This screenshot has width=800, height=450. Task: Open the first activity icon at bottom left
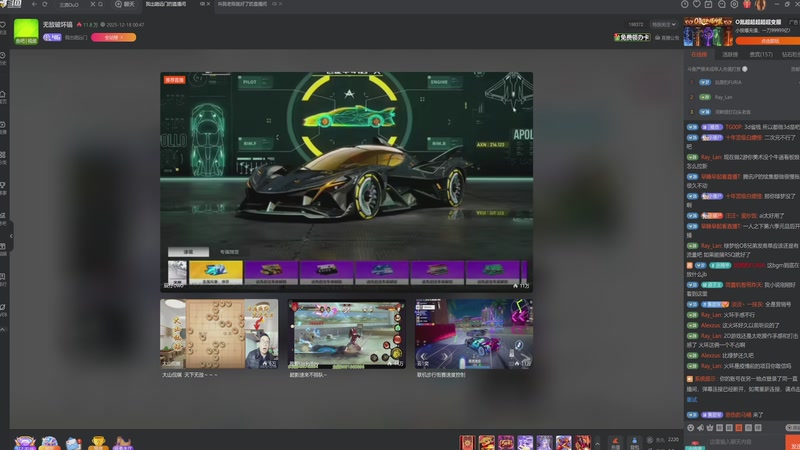24,443
